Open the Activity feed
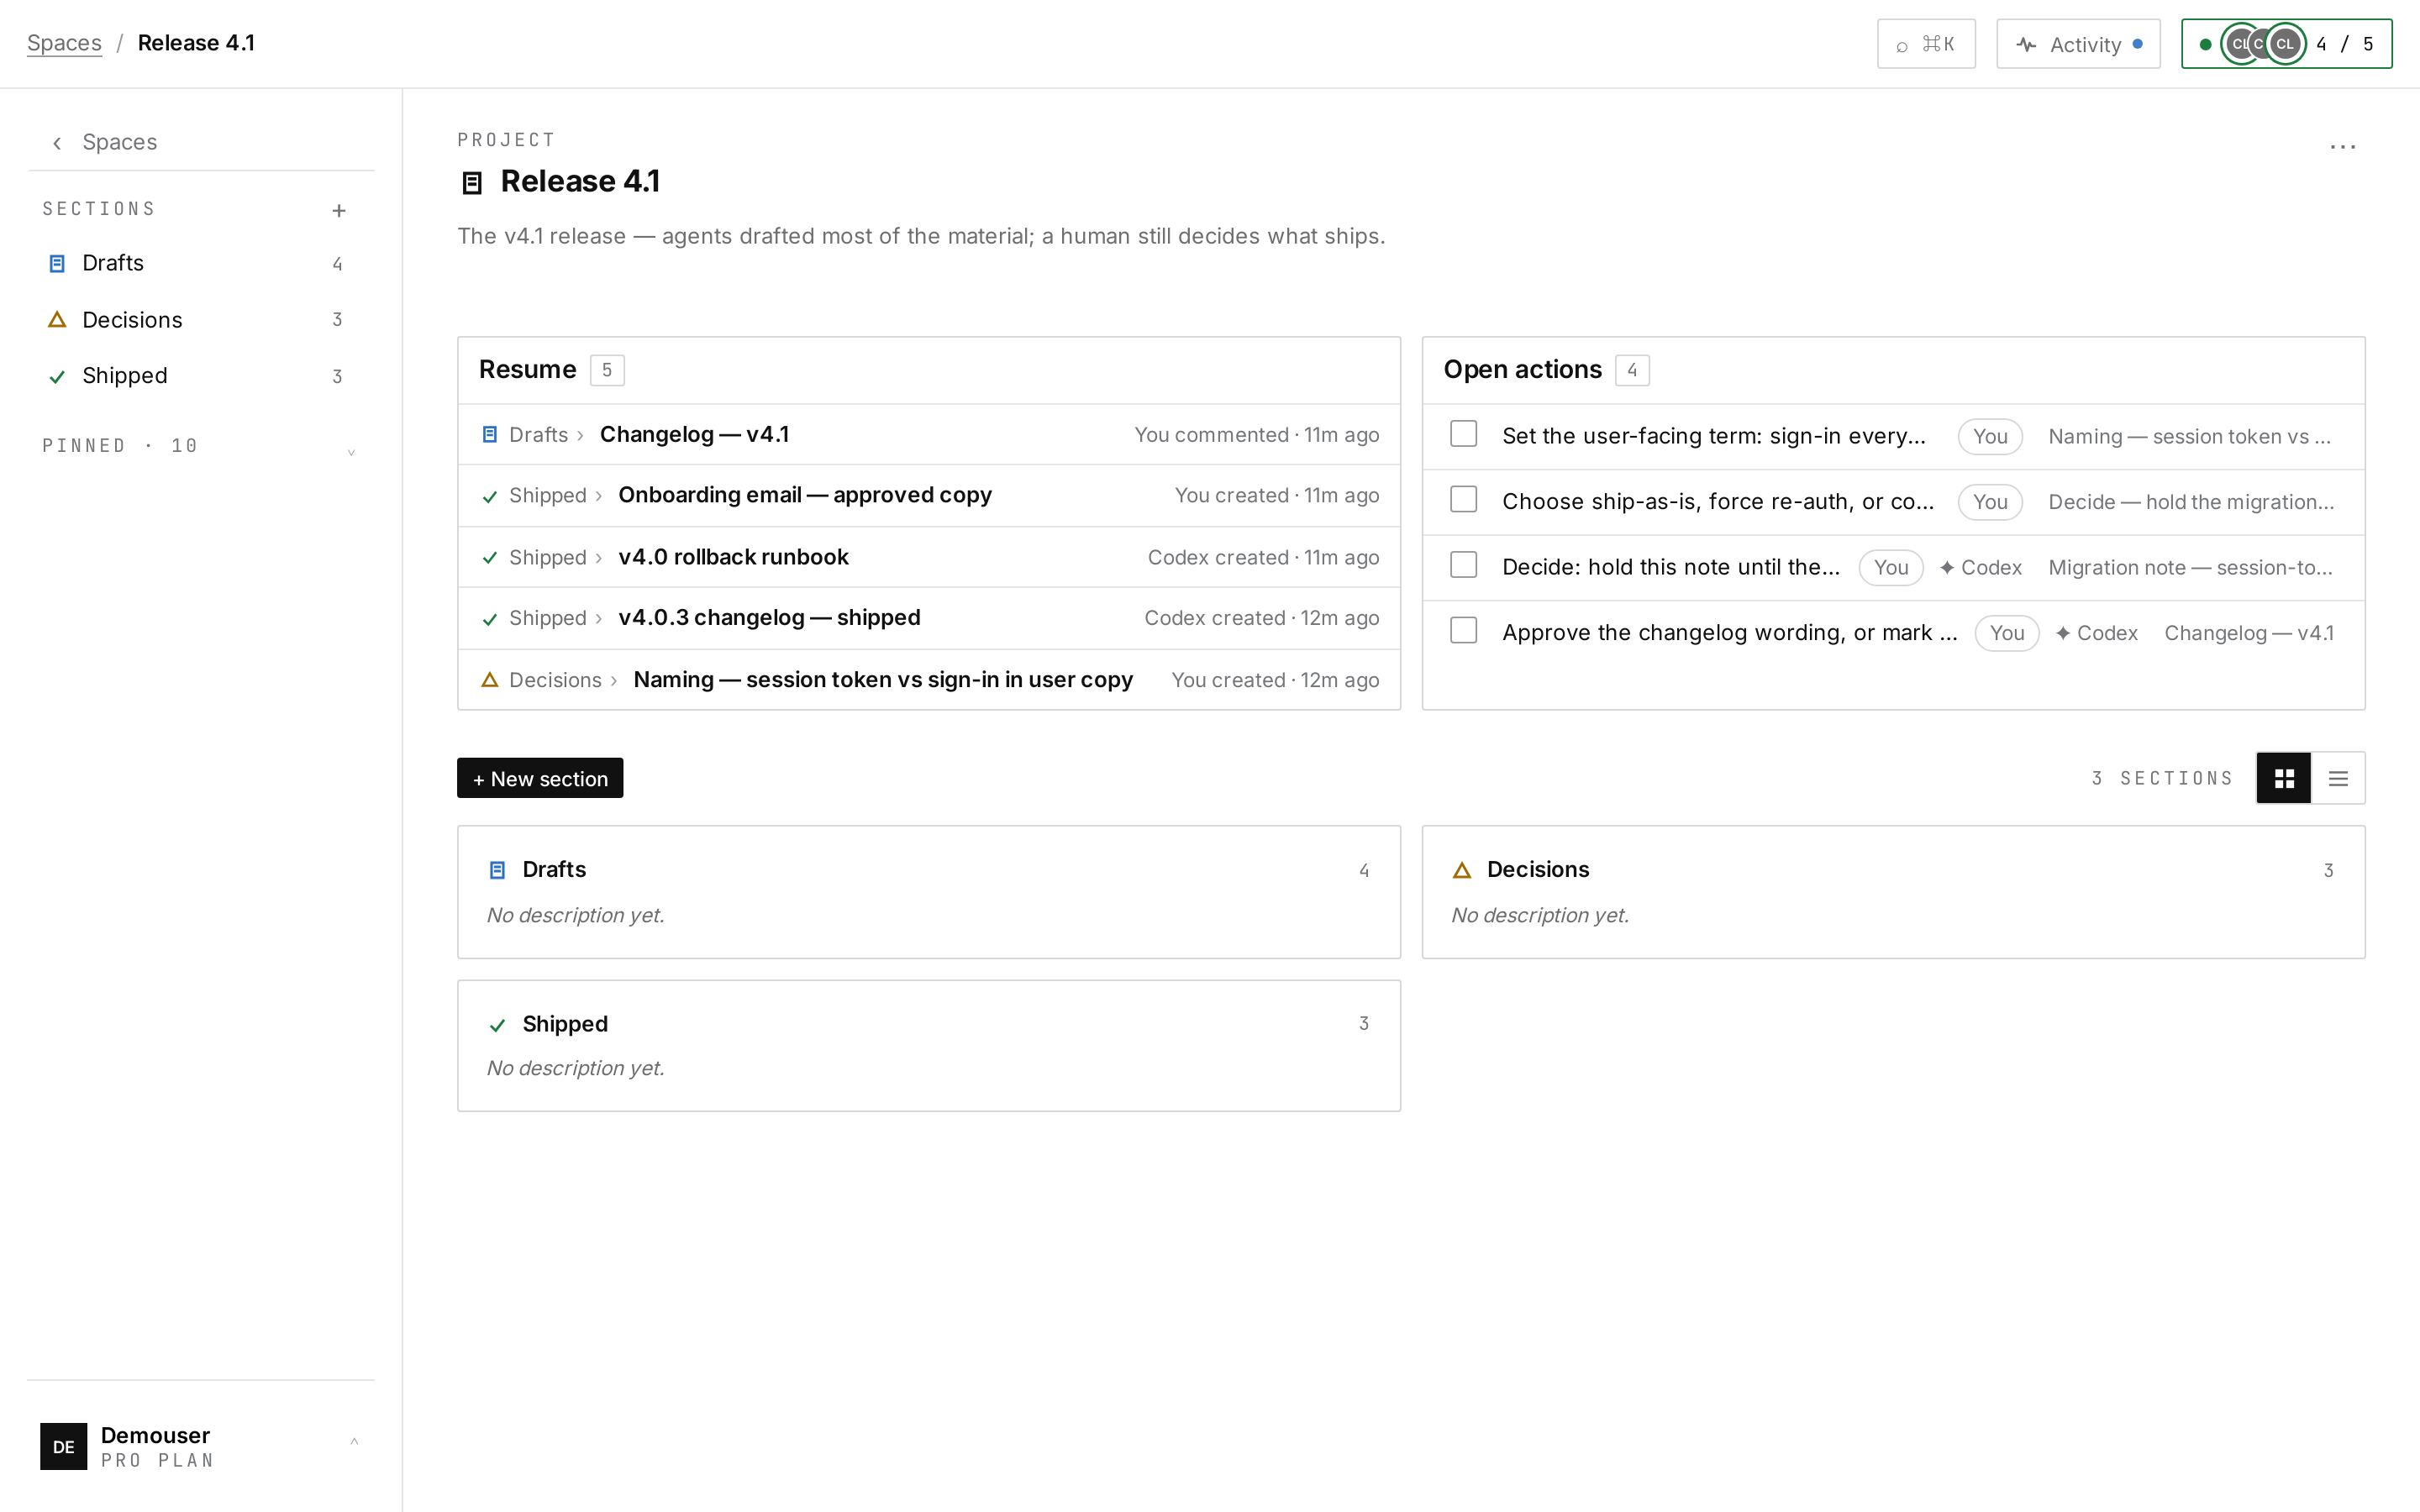This screenshot has height=1512, width=2420. [x=2078, y=44]
